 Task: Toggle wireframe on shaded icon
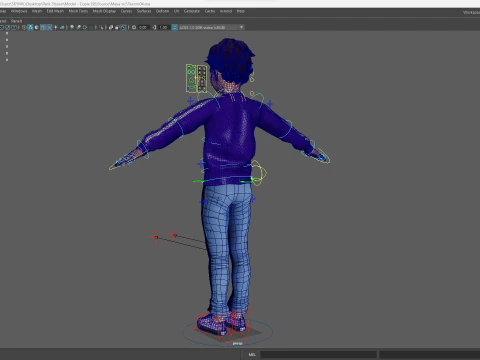point(43,27)
